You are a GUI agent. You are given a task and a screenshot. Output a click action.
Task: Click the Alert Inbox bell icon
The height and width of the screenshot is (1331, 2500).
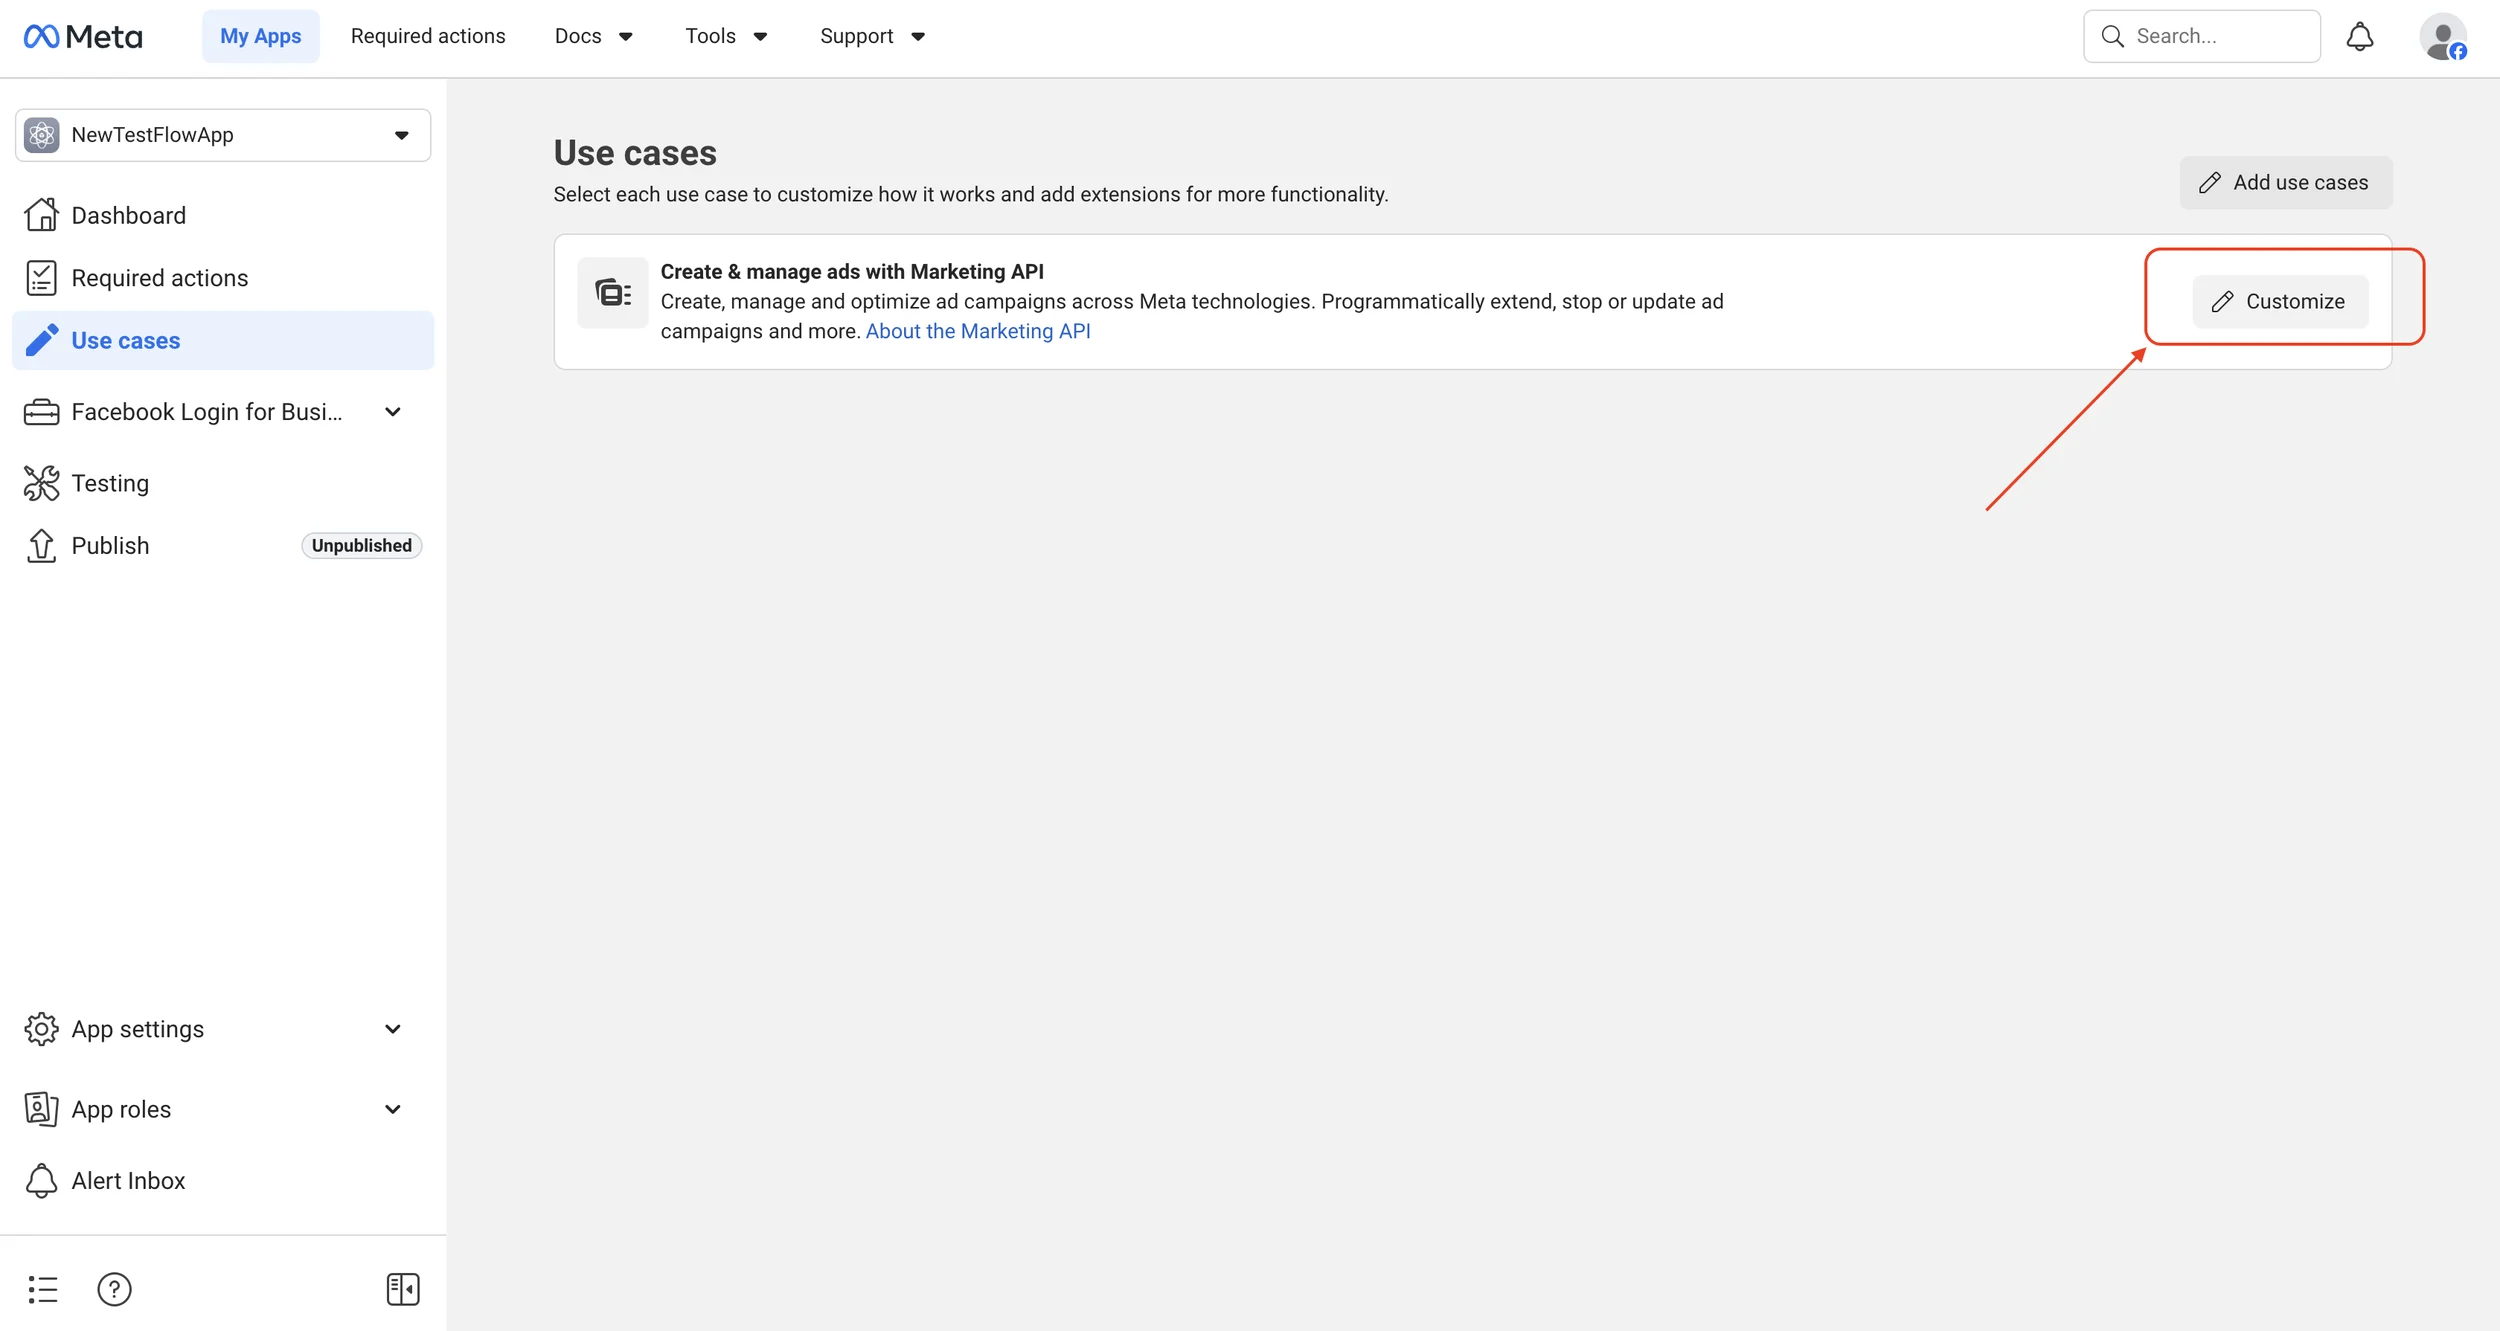[41, 1181]
